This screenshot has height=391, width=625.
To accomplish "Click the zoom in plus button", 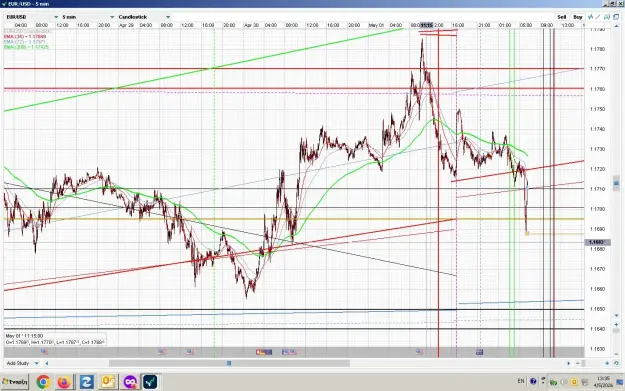I will (x=607, y=363).
